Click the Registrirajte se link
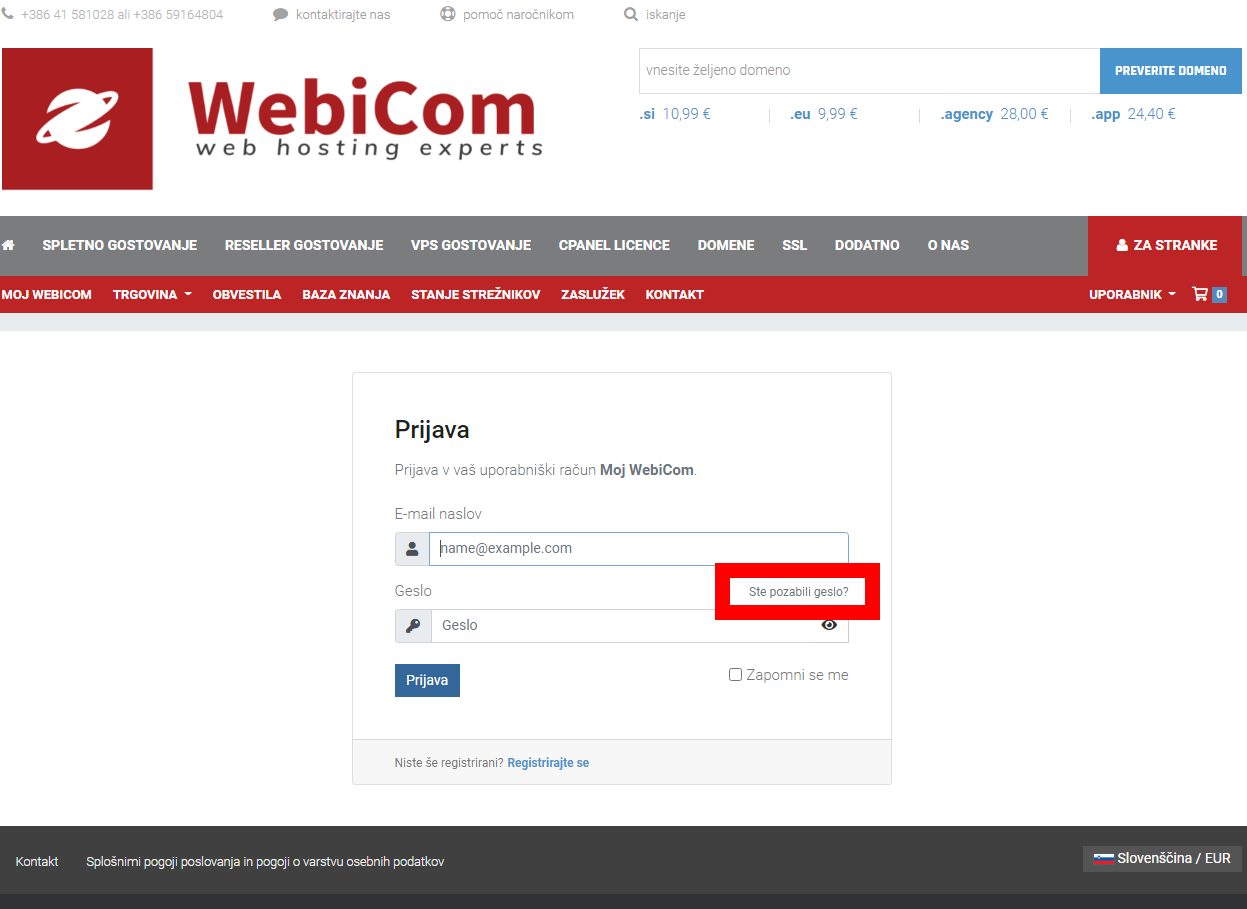The image size is (1247, 909). (x=548, y=763)
